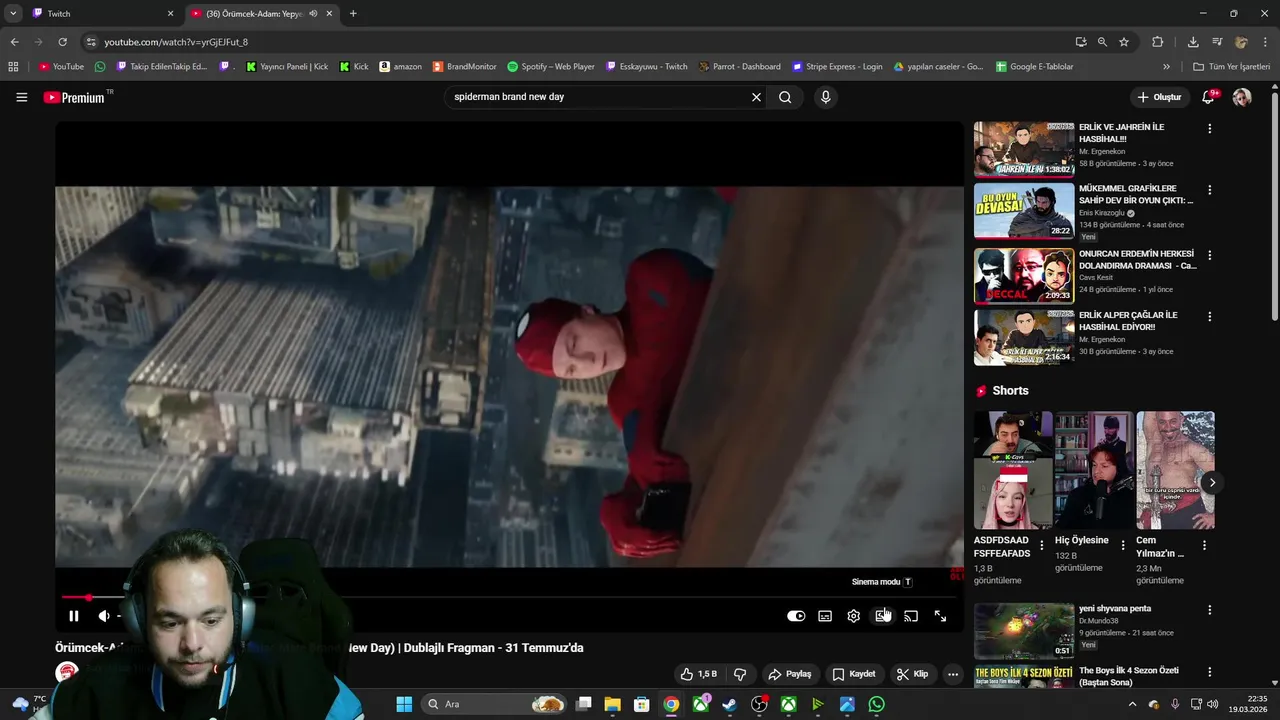This screenshot has width=1280, height=720.
Task: Switch to the Twitch browser tab
Action: (x=102, y=14)
